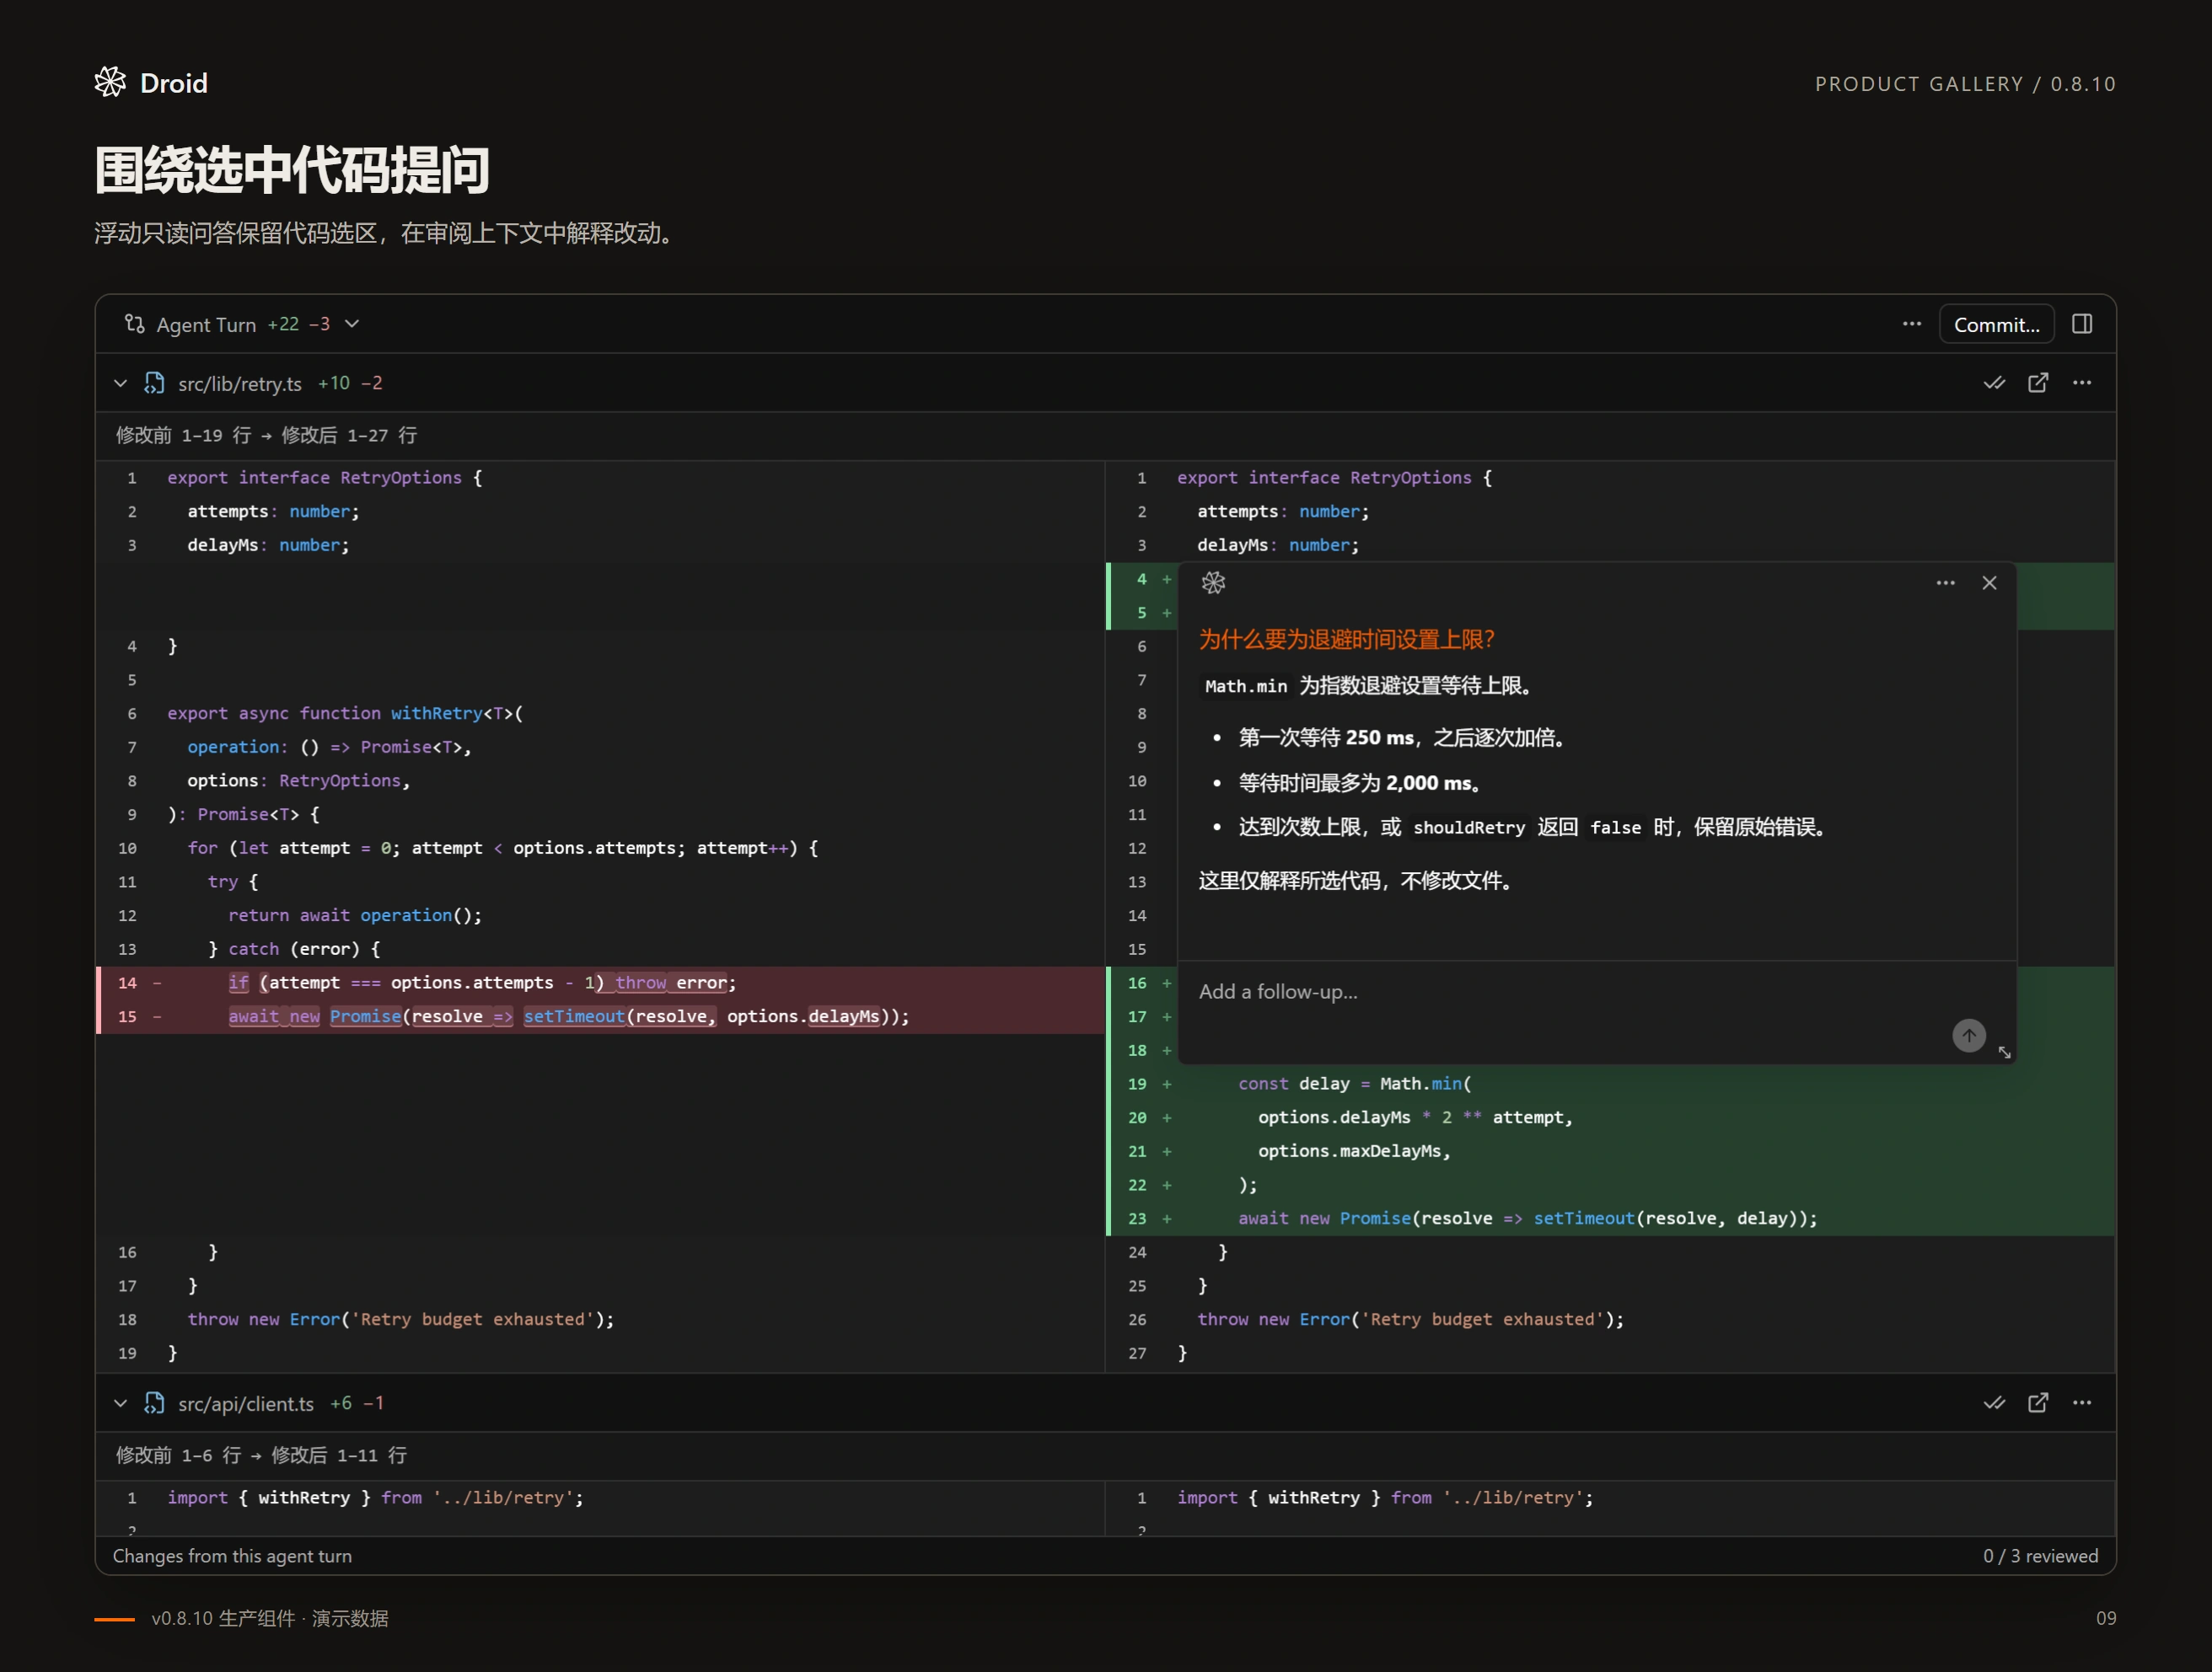
Task: Click the src/api/client.ts file name
Action: 246,1404
